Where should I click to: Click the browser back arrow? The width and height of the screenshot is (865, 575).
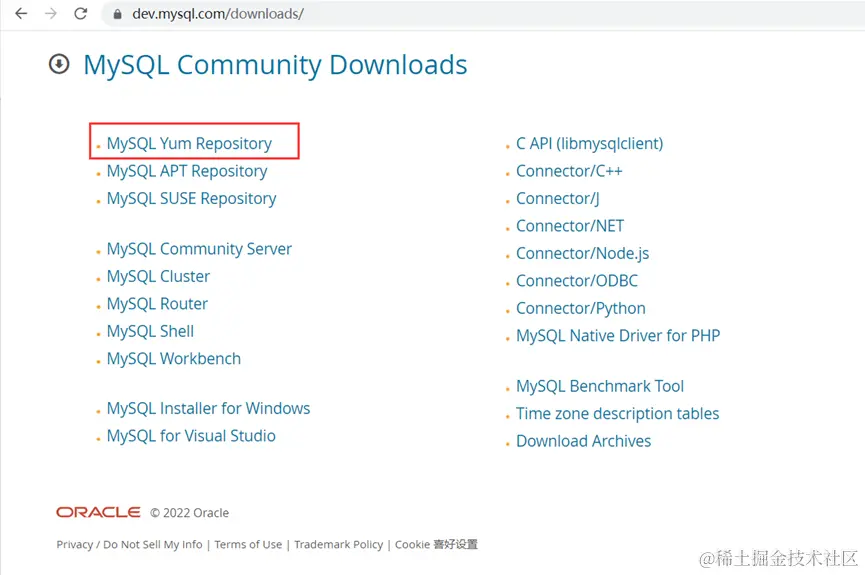click(21, 14)
